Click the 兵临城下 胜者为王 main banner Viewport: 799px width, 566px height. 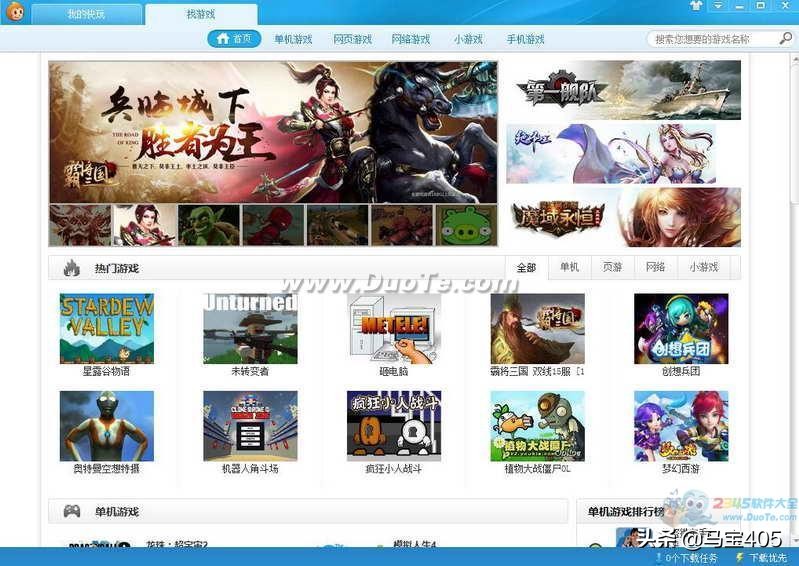click(273, 132)
